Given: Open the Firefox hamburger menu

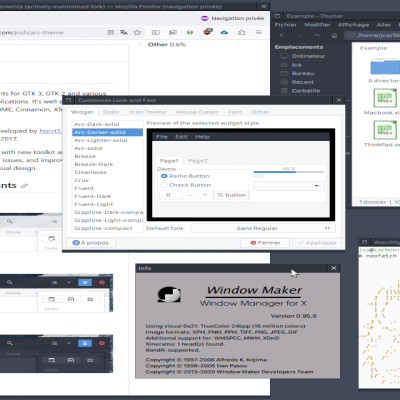Looking at the screenshot, I should (258, 32).
